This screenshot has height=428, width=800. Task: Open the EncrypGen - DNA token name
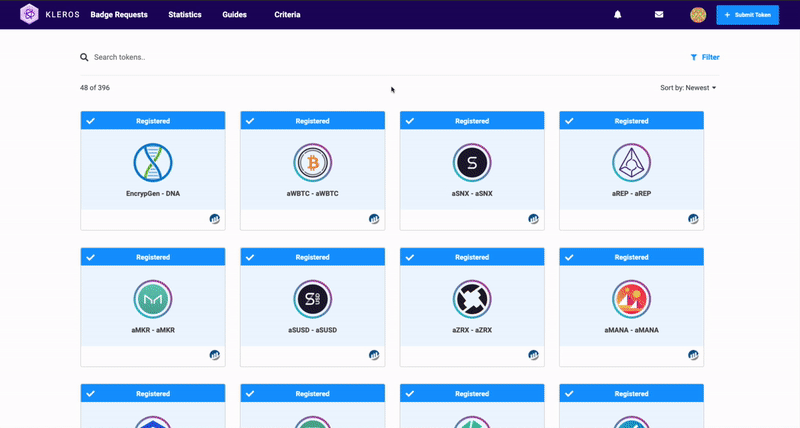click(153, 194)
